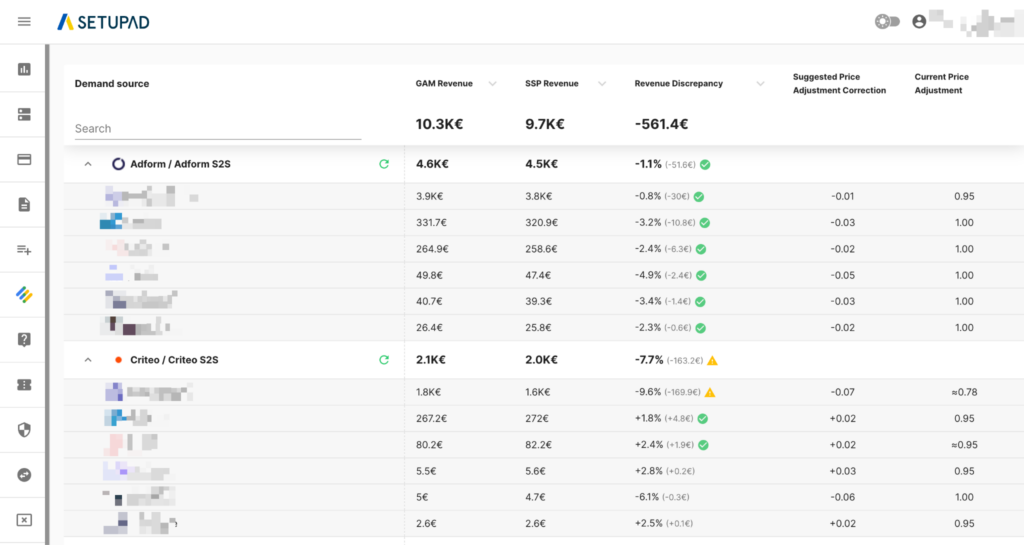This screenshot has height=545, width=1024.
Task: Click the green check for Adform -1.1%
Action: 705,164
